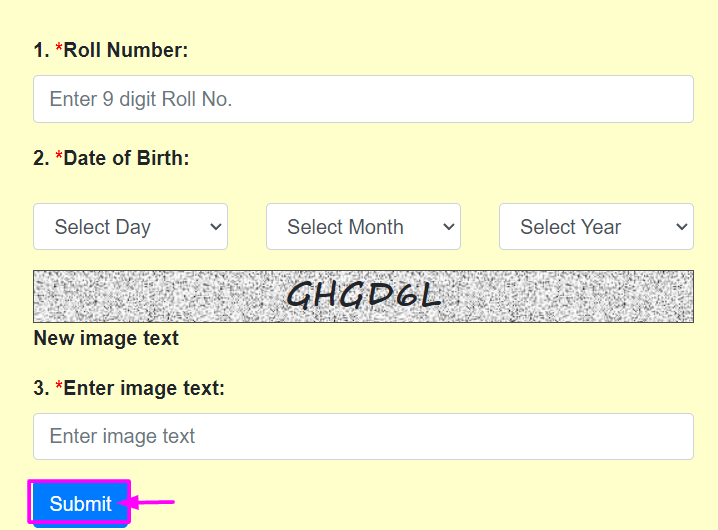This screenshot has width=718, height=530.
Task: Open the Select Year dropdown
Action: tap(596, 227)
